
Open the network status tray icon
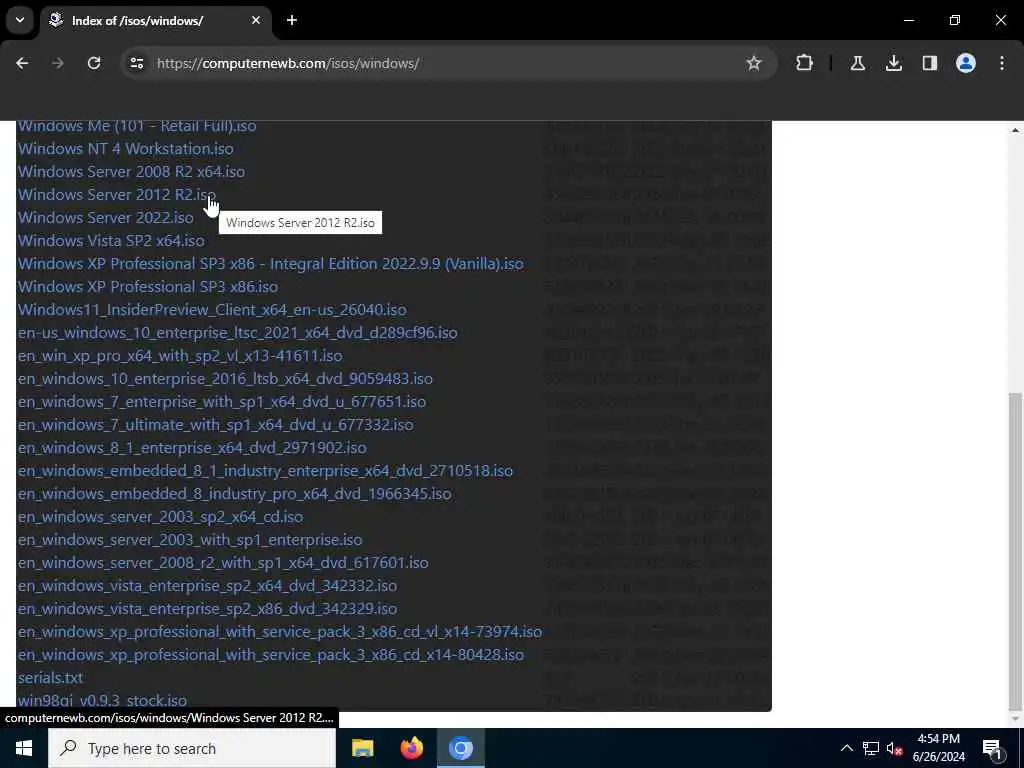tap(871, 748)
